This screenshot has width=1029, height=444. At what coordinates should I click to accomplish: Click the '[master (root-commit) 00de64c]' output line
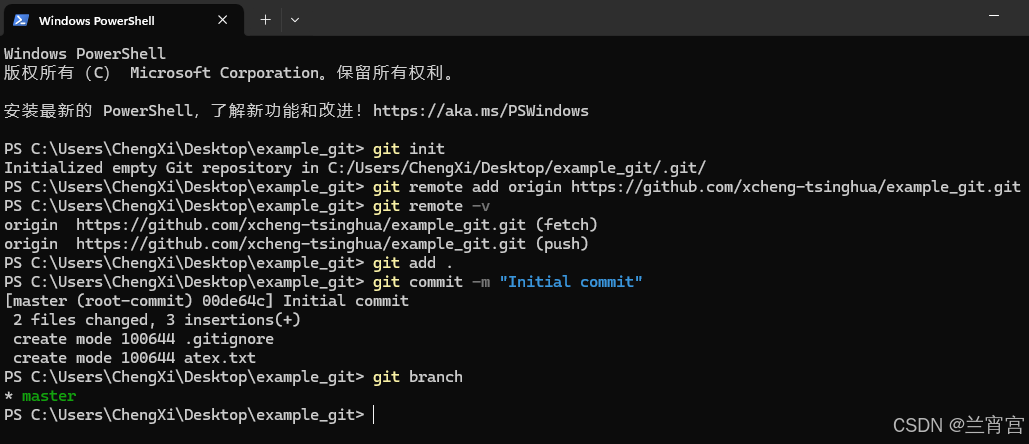pyautogui.click(x=207, y=301)
